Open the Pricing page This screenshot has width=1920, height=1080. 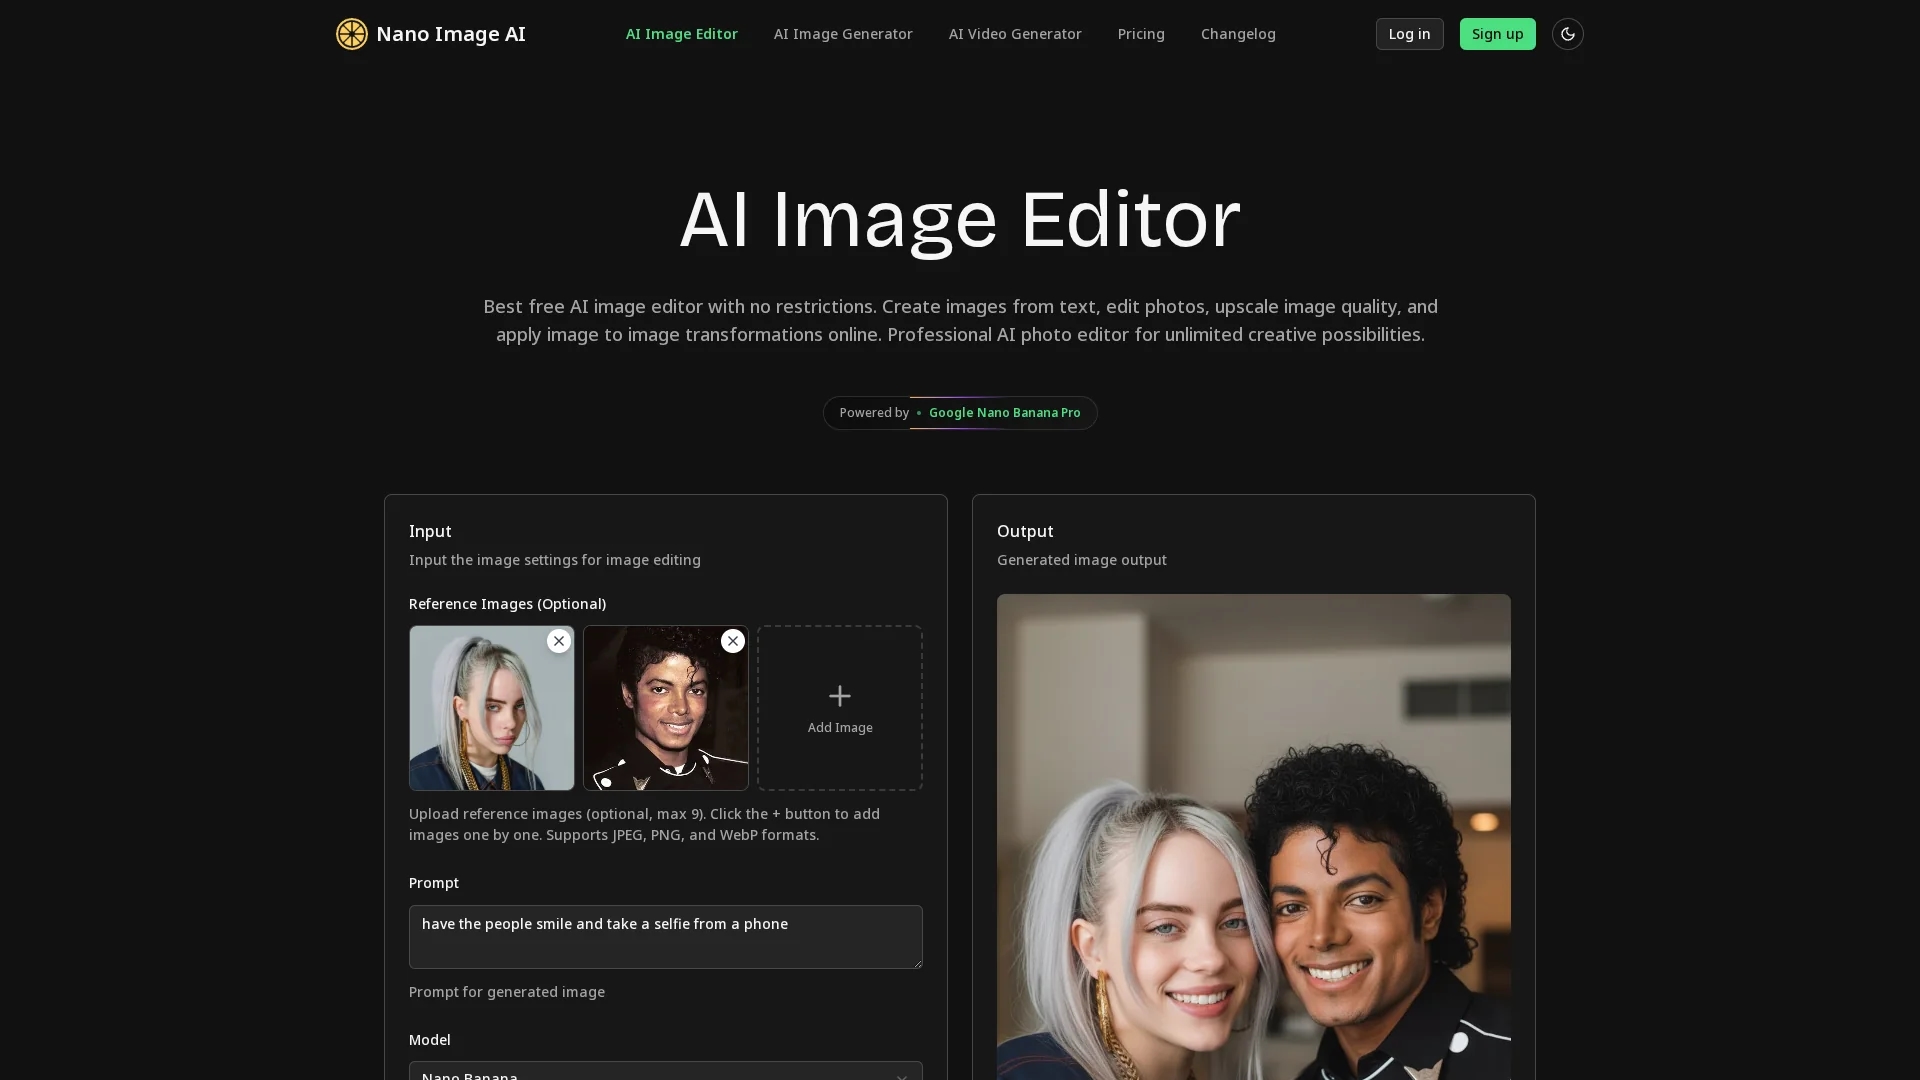pos(1141,34)
